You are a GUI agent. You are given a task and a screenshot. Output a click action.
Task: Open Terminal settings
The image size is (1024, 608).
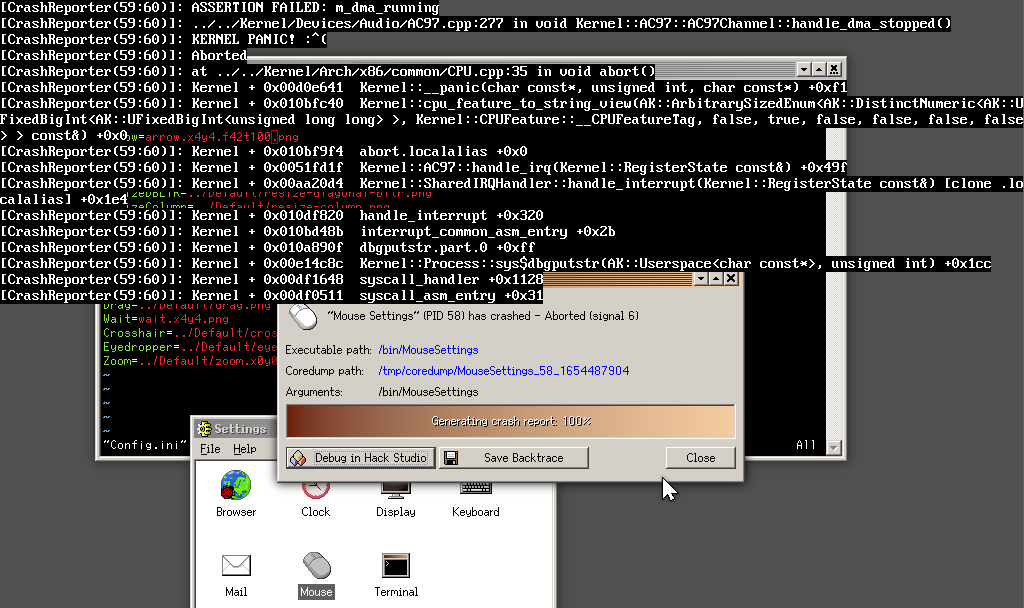point(395,565)
